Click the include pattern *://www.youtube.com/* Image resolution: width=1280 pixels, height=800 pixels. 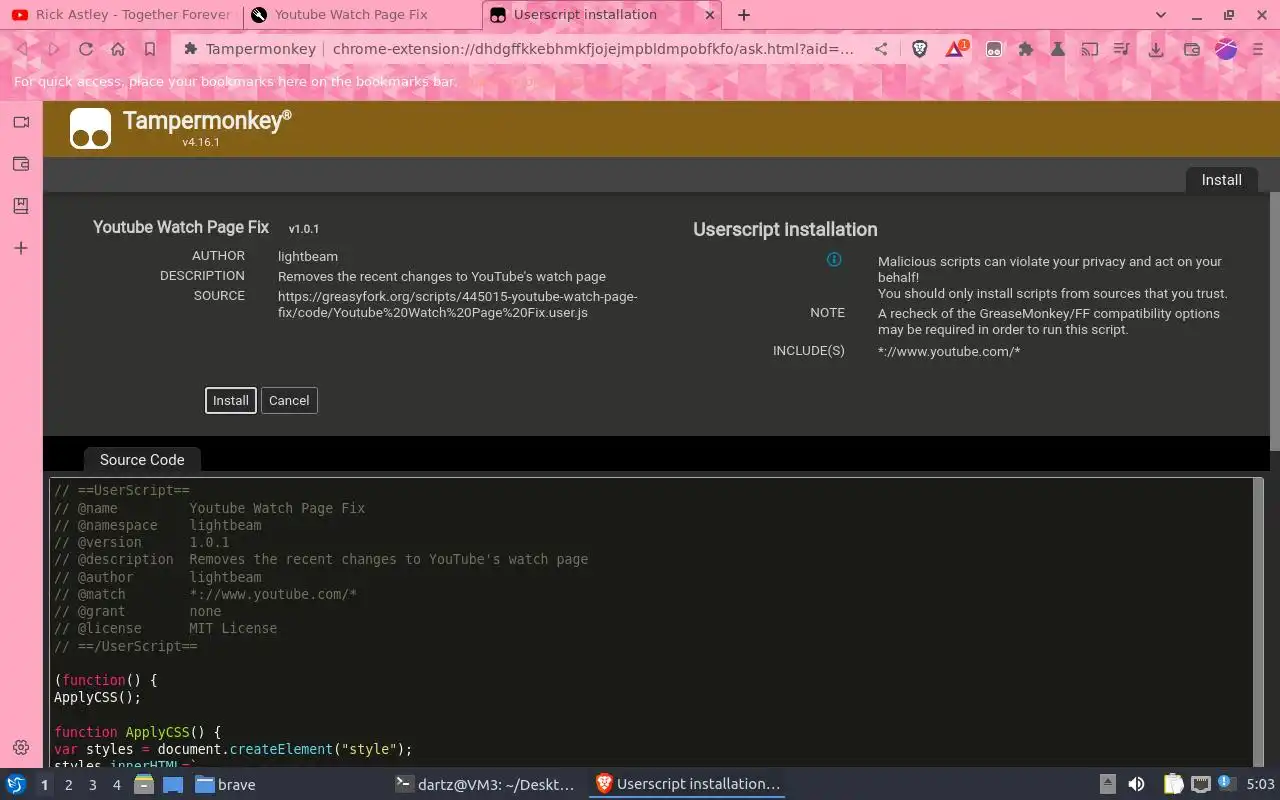point(949,351)
